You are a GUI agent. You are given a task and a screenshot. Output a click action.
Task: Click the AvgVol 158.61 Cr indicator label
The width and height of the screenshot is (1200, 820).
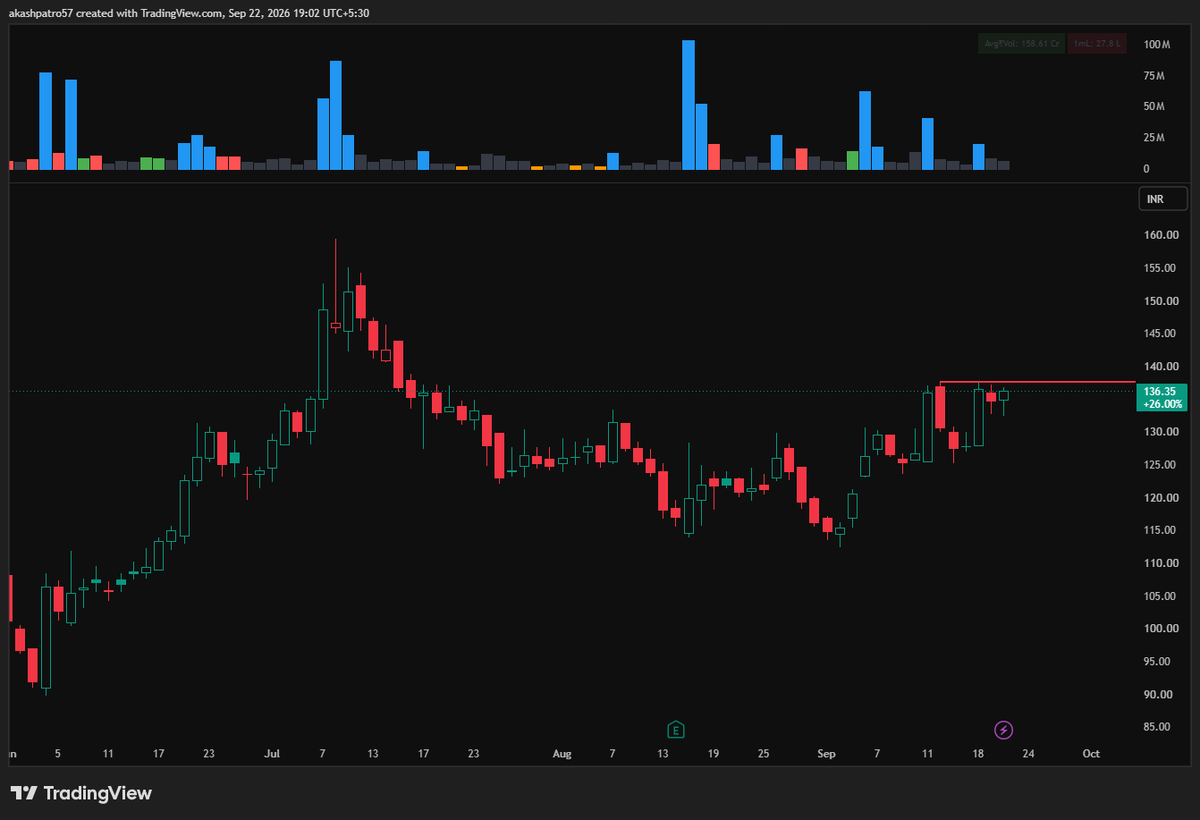(1021, 44)
